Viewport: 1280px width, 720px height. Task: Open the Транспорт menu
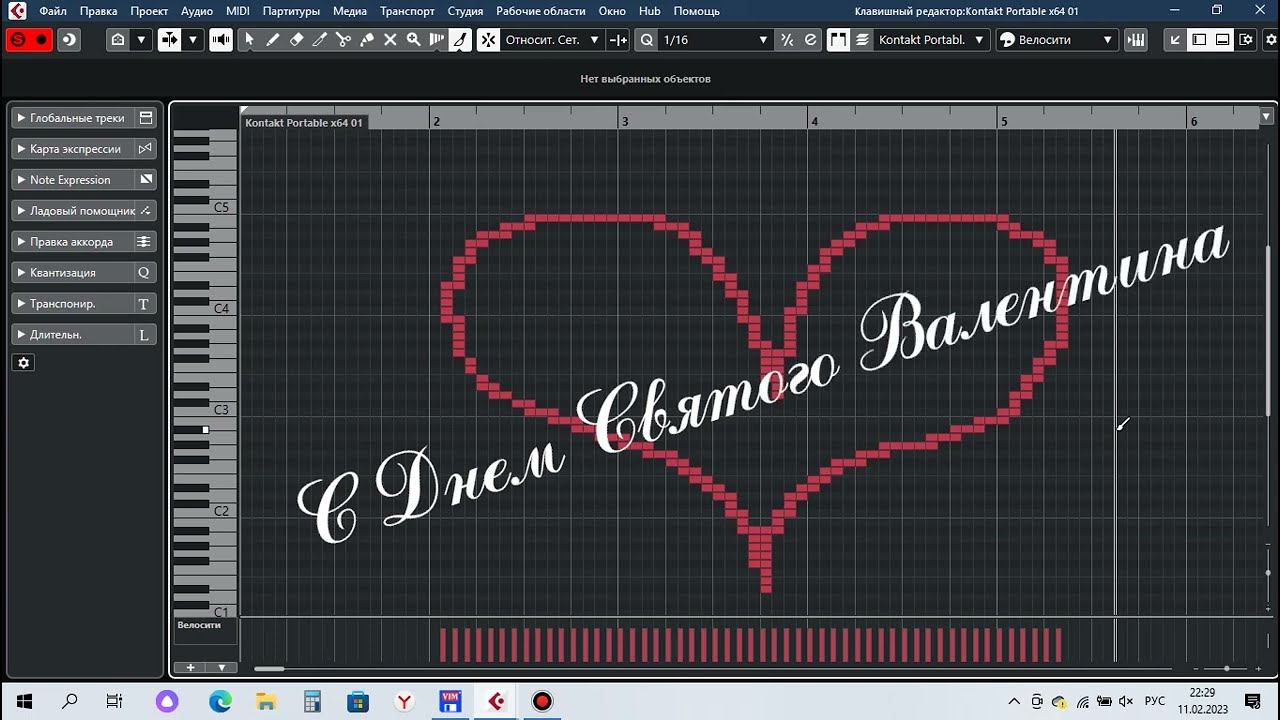point(407,11)
